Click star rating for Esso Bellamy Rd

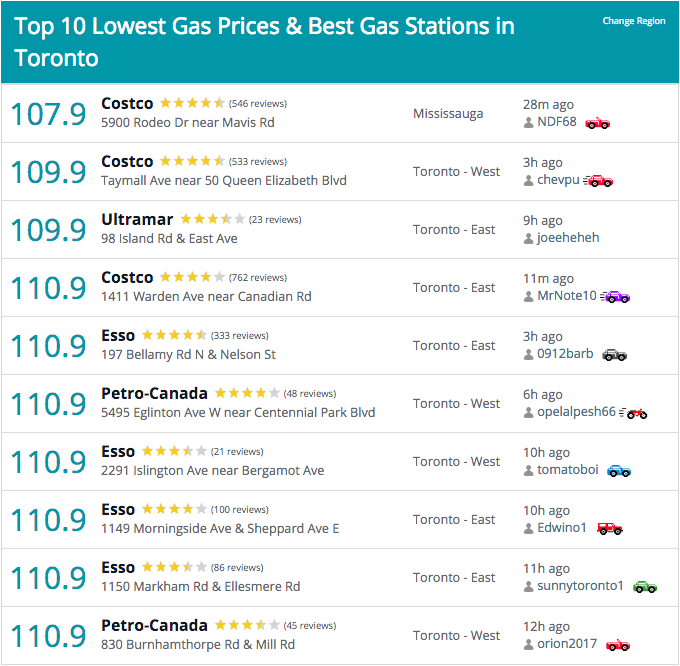pos(174,335)
